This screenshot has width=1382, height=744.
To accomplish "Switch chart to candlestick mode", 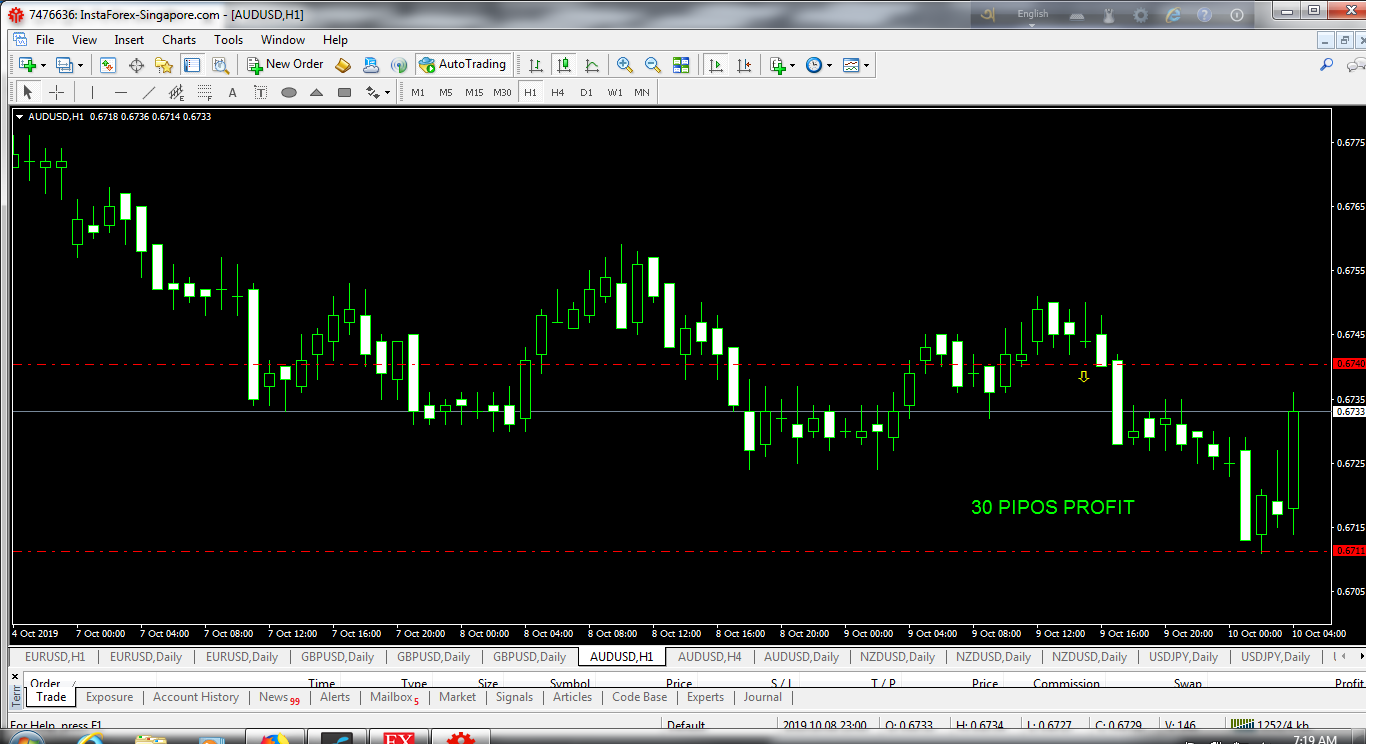I will (564, 65).
